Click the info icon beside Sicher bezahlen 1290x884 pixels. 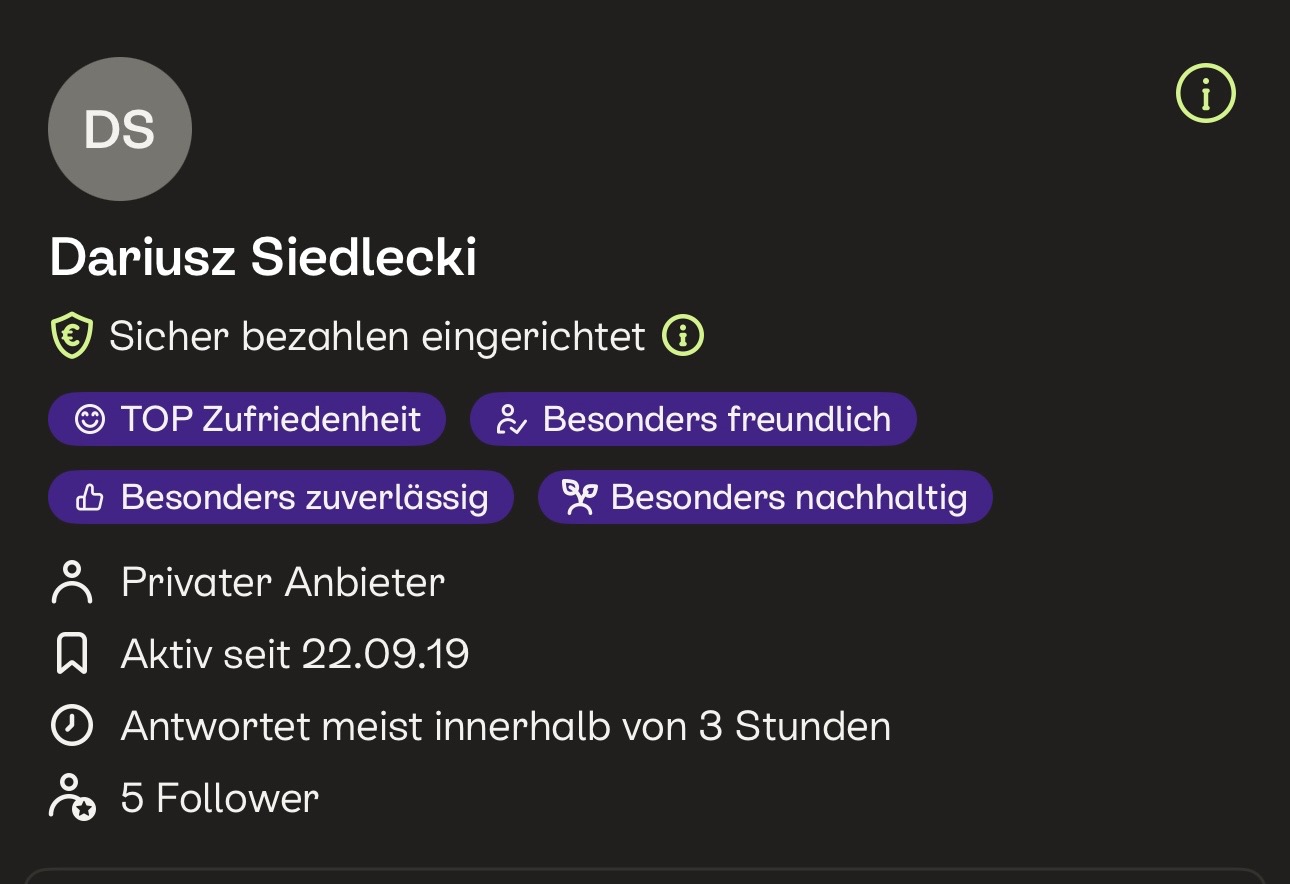pos(683,336)
